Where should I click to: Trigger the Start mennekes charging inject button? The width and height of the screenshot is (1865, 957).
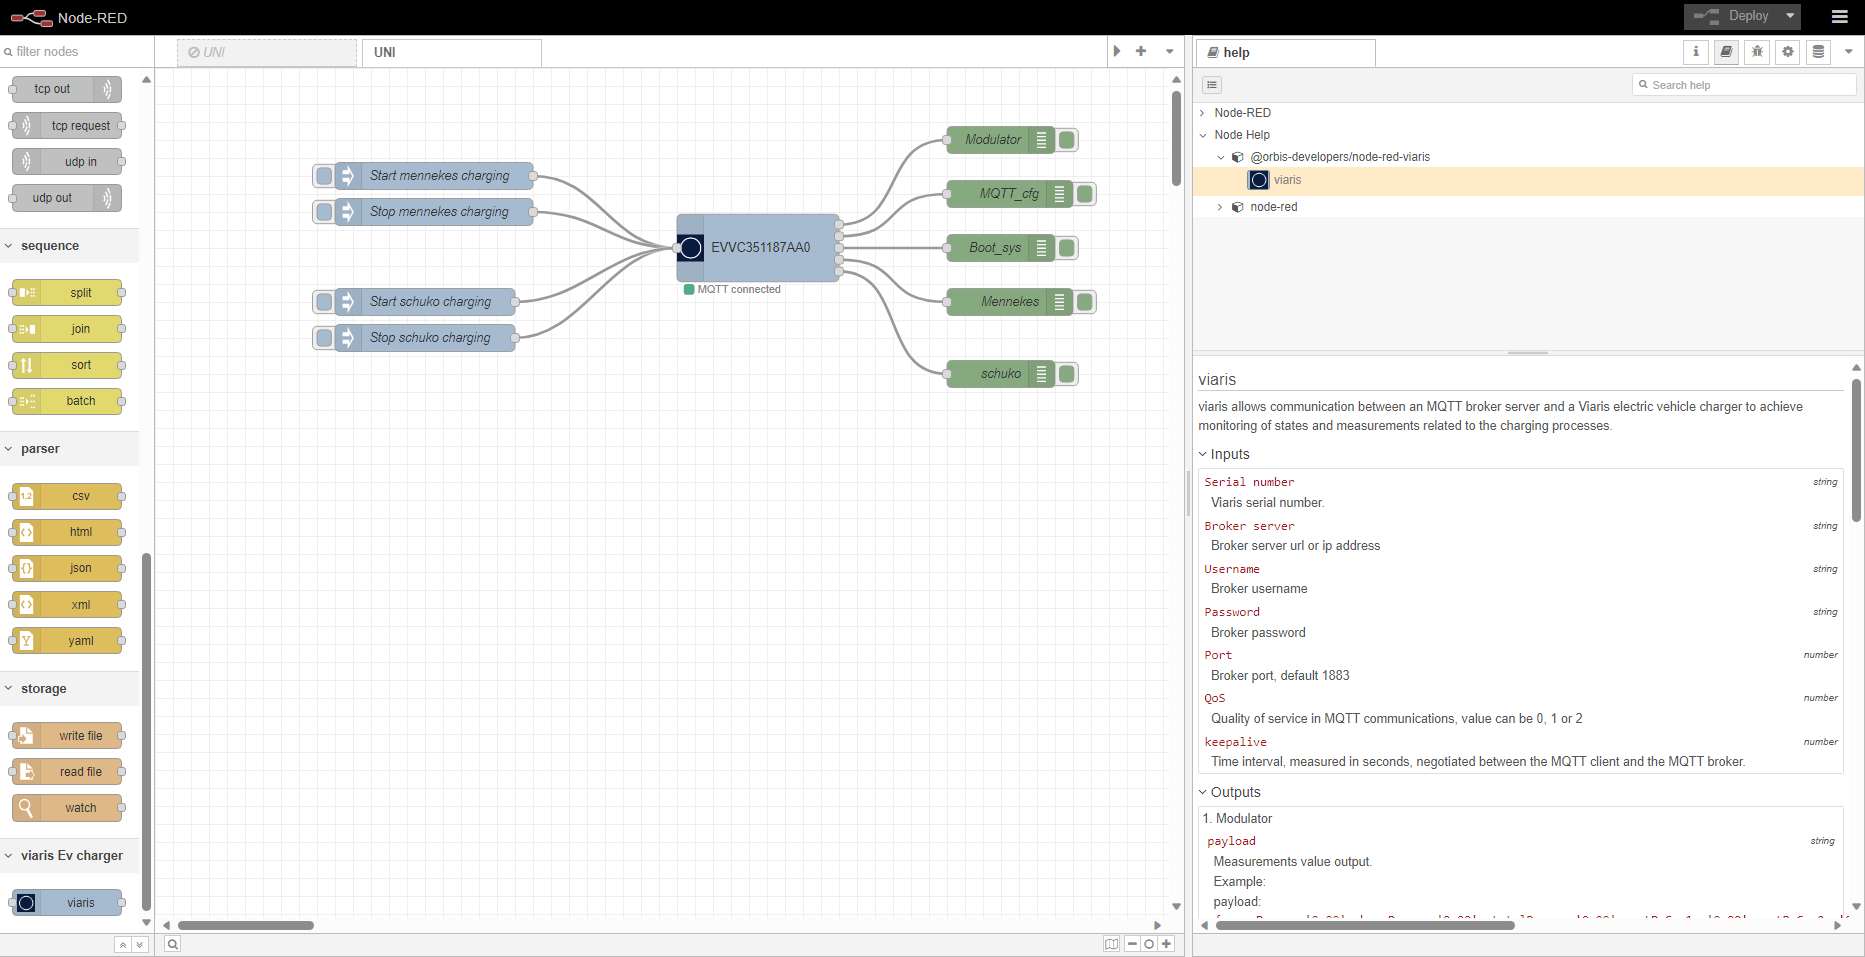pyautogui.click(x=324, y=176)
